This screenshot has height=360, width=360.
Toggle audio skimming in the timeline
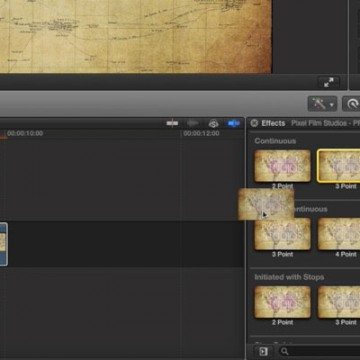coord(193,124)
